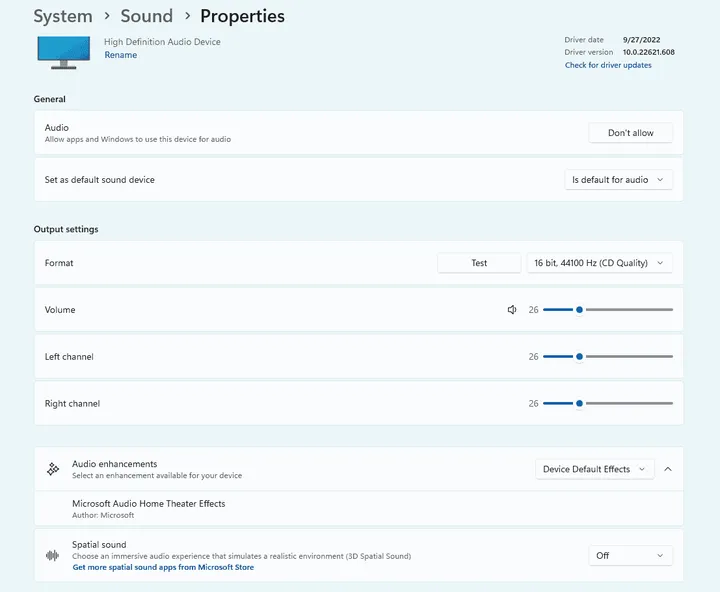This screenshot has height=592, width=720.
Task: Open the 'Is default for audio' dropdown
Action: pyautogui.click(x=618, y=180)
